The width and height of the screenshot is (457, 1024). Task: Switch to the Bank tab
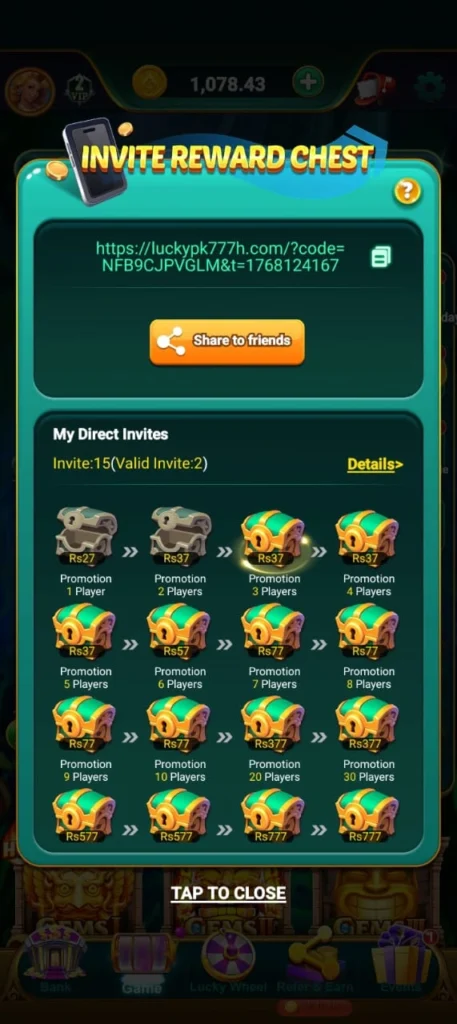55,962
